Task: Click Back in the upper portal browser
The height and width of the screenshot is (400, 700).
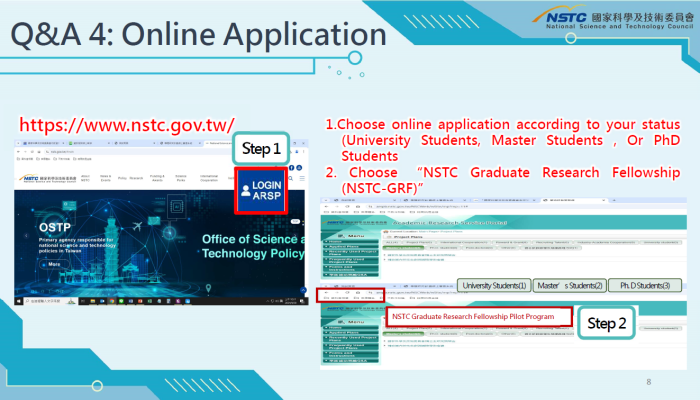Action: (326, 207)
